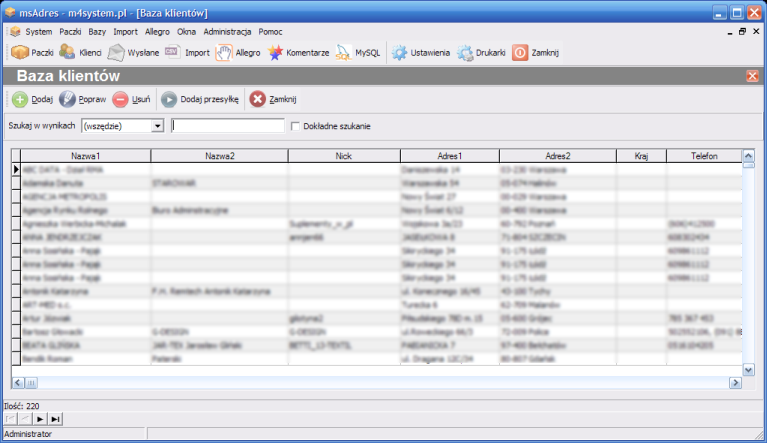This screenshot has width=767, height=443.
Task: Click the table's vertical scrollbar down arrow
Action: pyautogui.click(x=748, y=370)
